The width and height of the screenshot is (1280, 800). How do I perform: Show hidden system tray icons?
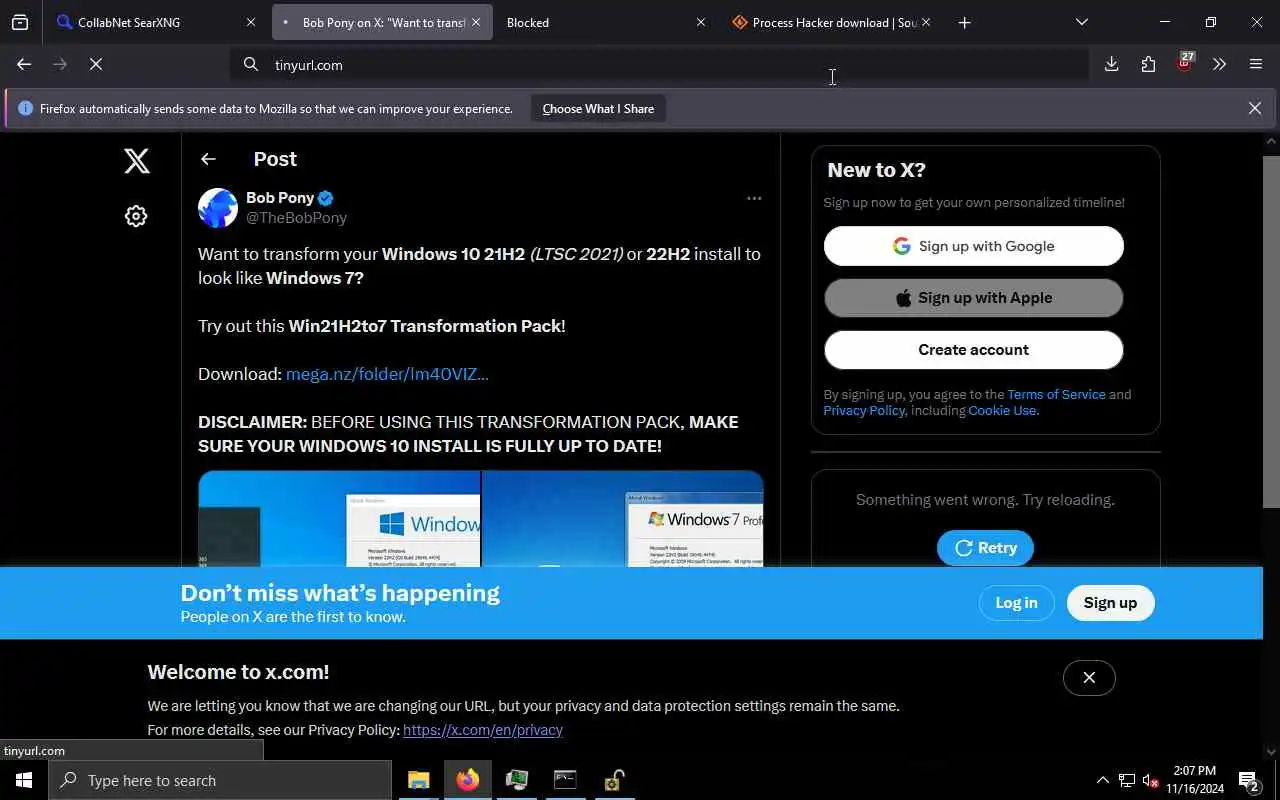pyautogui.click(x=1102, y=780)
